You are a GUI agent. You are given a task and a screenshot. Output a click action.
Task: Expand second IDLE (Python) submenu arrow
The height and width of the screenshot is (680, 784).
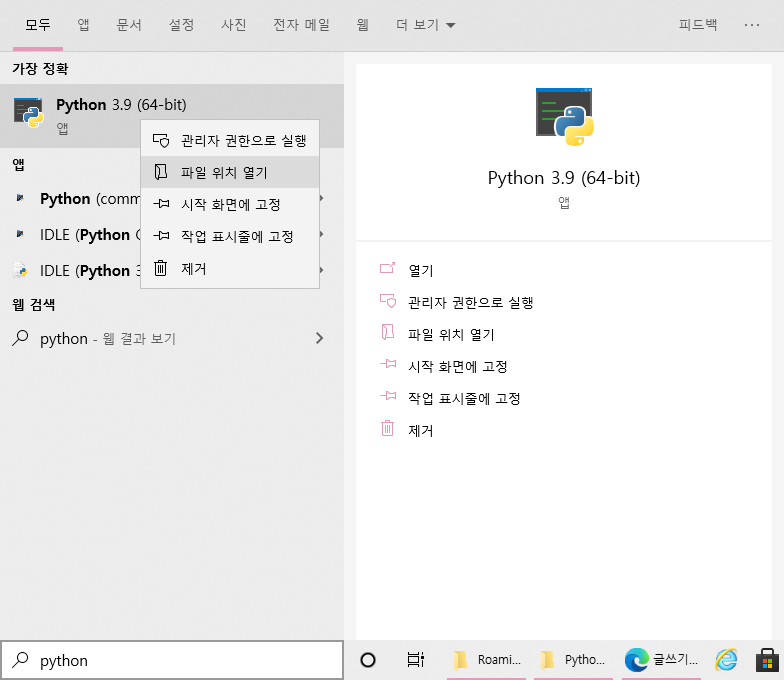point(322,270)
